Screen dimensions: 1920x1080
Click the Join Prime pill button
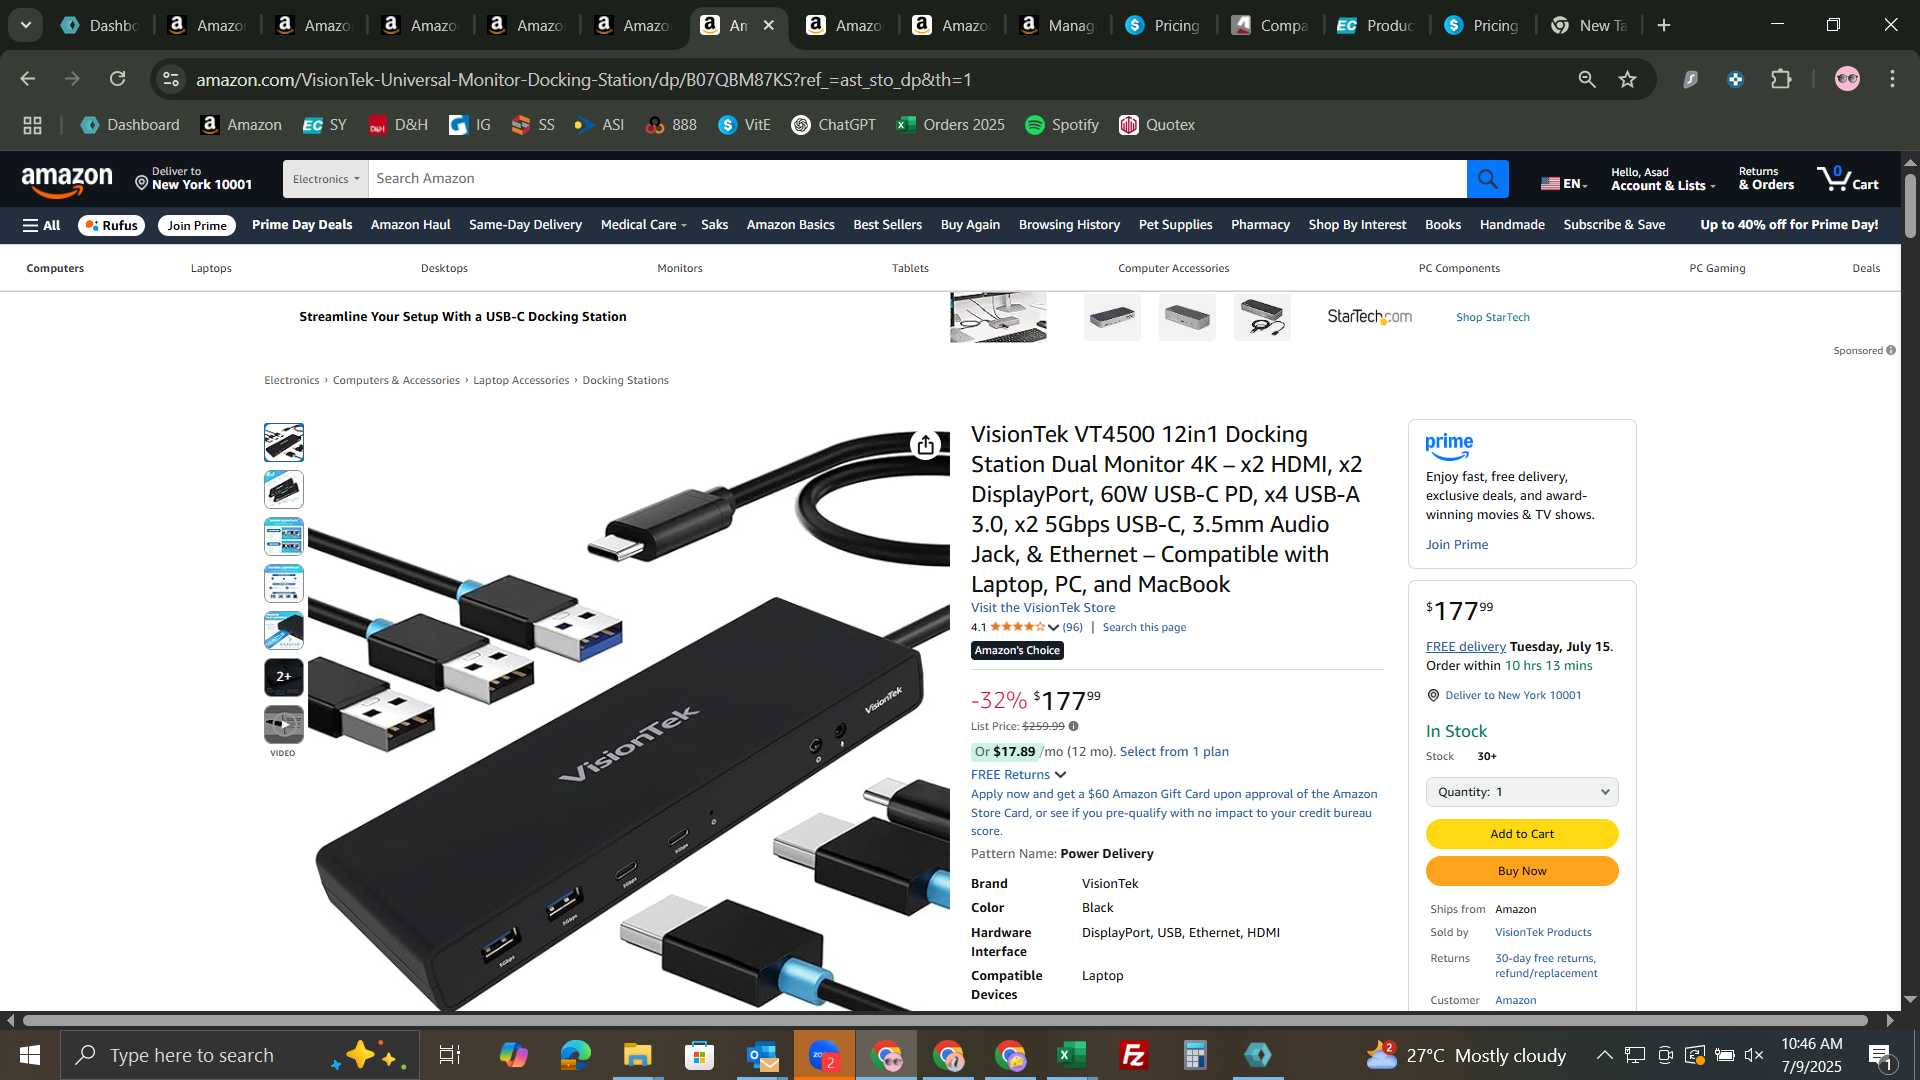(x=197, y=226)
